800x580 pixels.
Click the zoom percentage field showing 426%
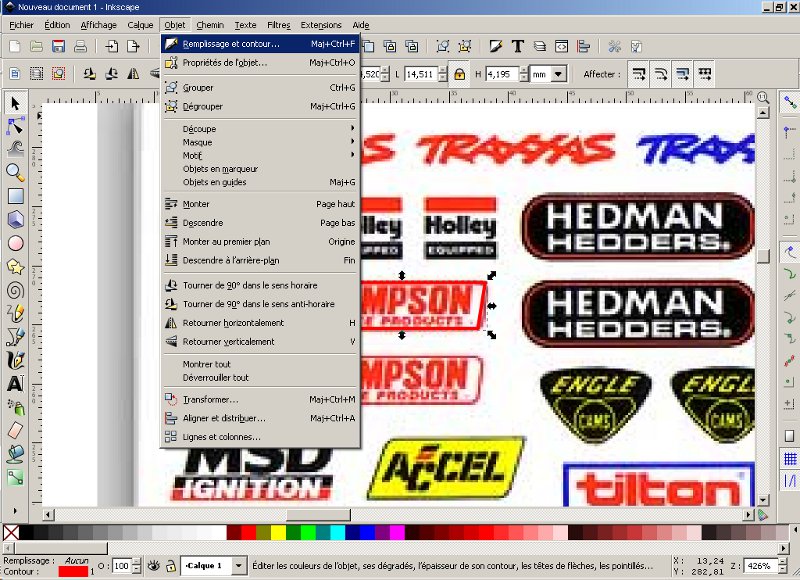tap(759, 565)
